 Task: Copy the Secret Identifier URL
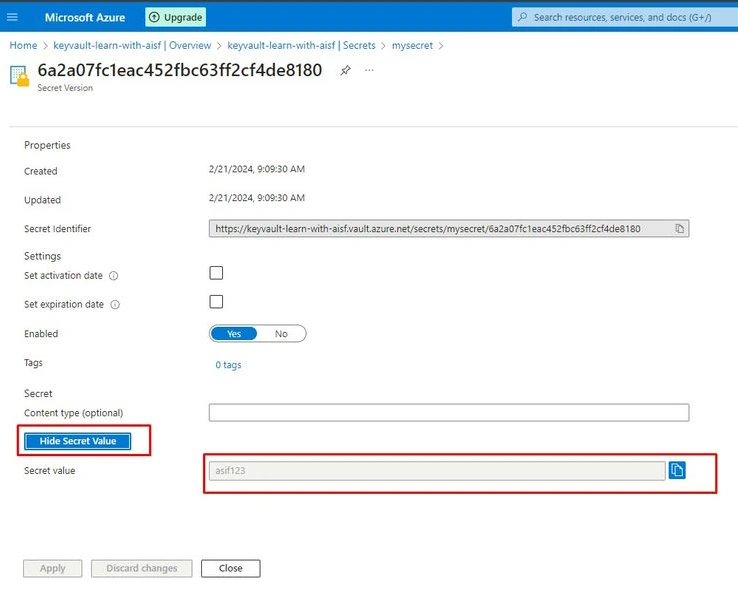coord(679,229)
